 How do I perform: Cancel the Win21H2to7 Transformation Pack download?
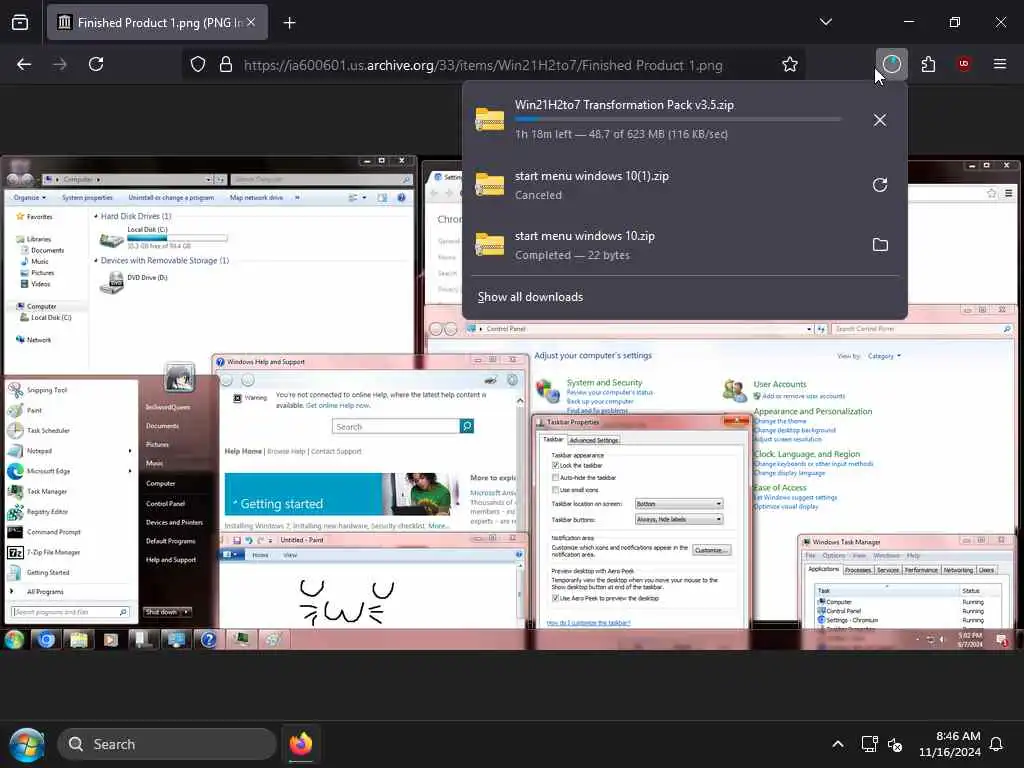tap(880, 120)
